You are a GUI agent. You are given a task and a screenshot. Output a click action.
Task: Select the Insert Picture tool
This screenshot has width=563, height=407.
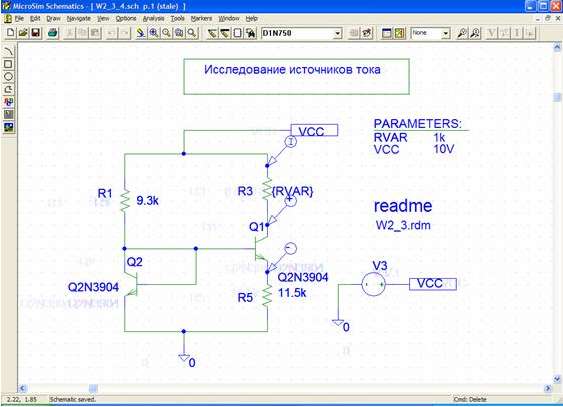point(8,127)
